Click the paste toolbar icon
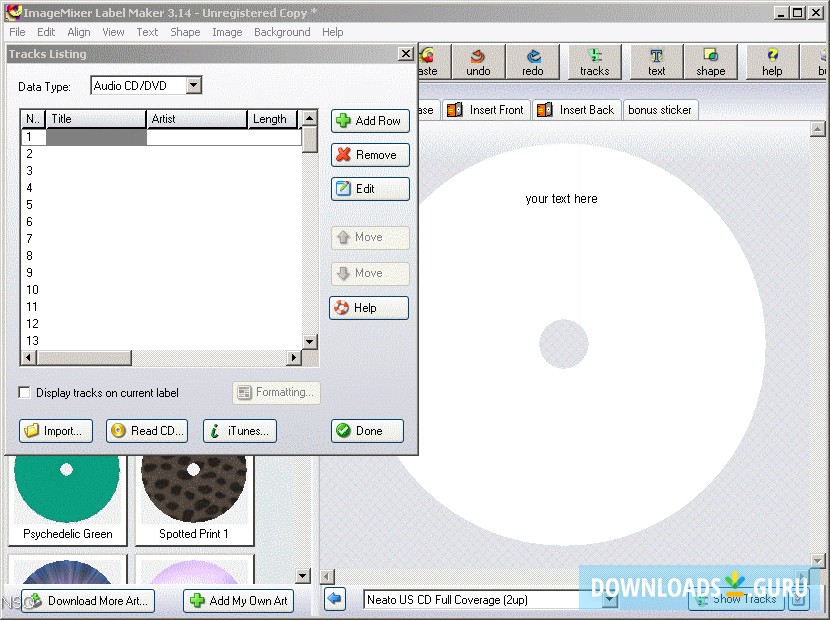 (434, 62)
